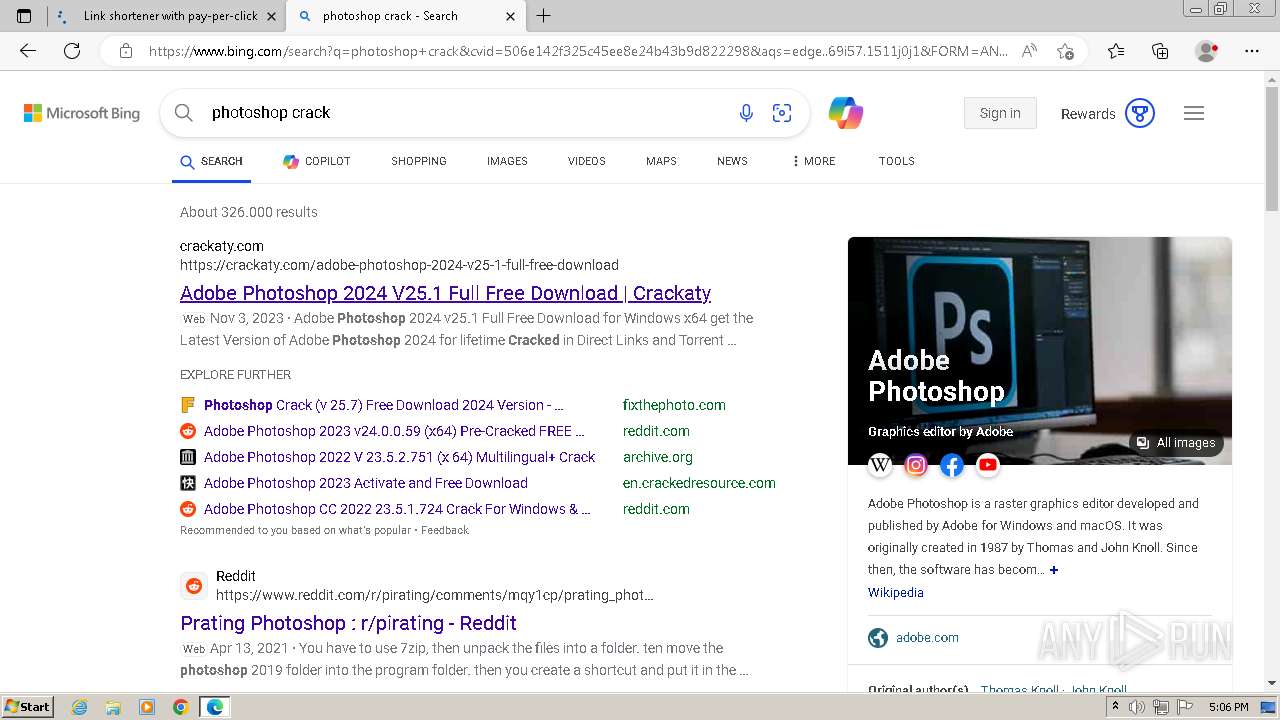
Task: Click the Adobe Photoshop hero image
Action: point(1040,351)
